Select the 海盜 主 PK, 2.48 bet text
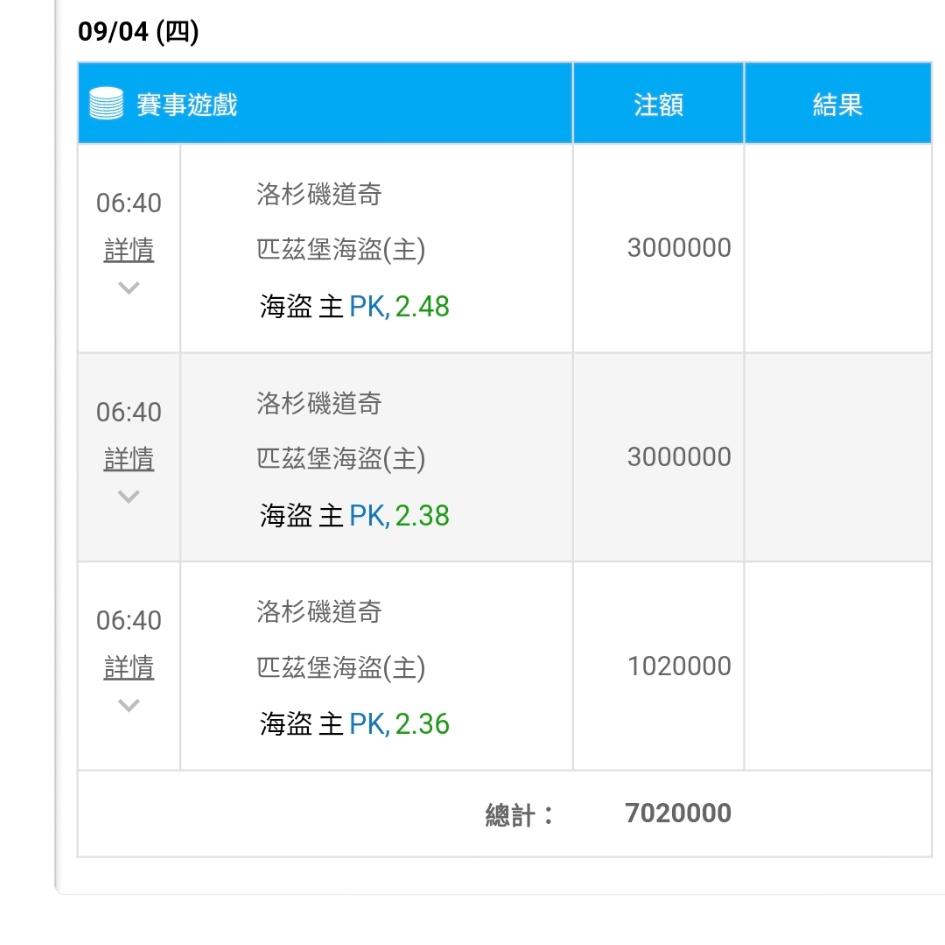945x945 pixels. pyautogui.click(x=354, y=306)
